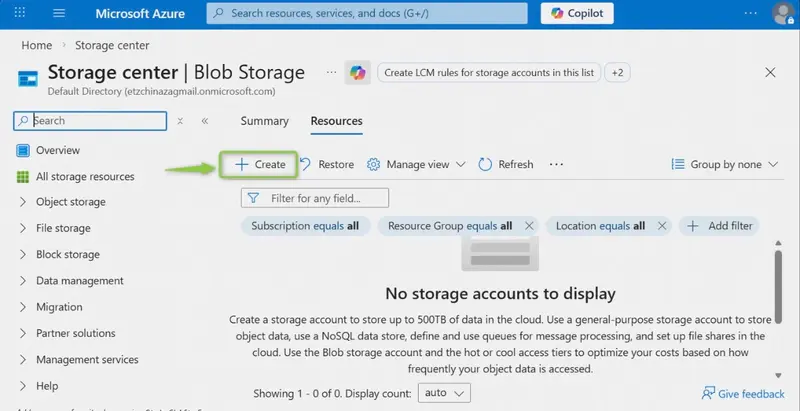Open the header ellipsis more options
The width and height of the screenshot is (800, 411).
coord(751,13)
